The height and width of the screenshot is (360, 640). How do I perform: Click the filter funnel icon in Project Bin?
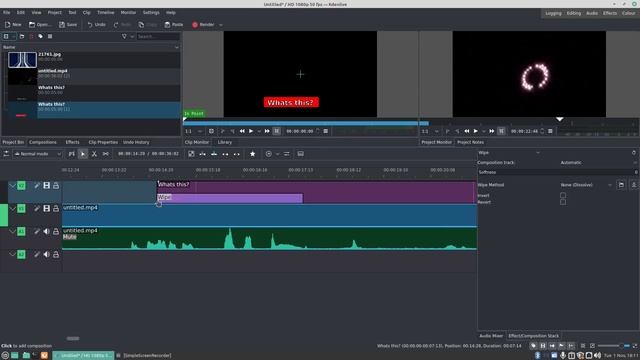[124, 36]
